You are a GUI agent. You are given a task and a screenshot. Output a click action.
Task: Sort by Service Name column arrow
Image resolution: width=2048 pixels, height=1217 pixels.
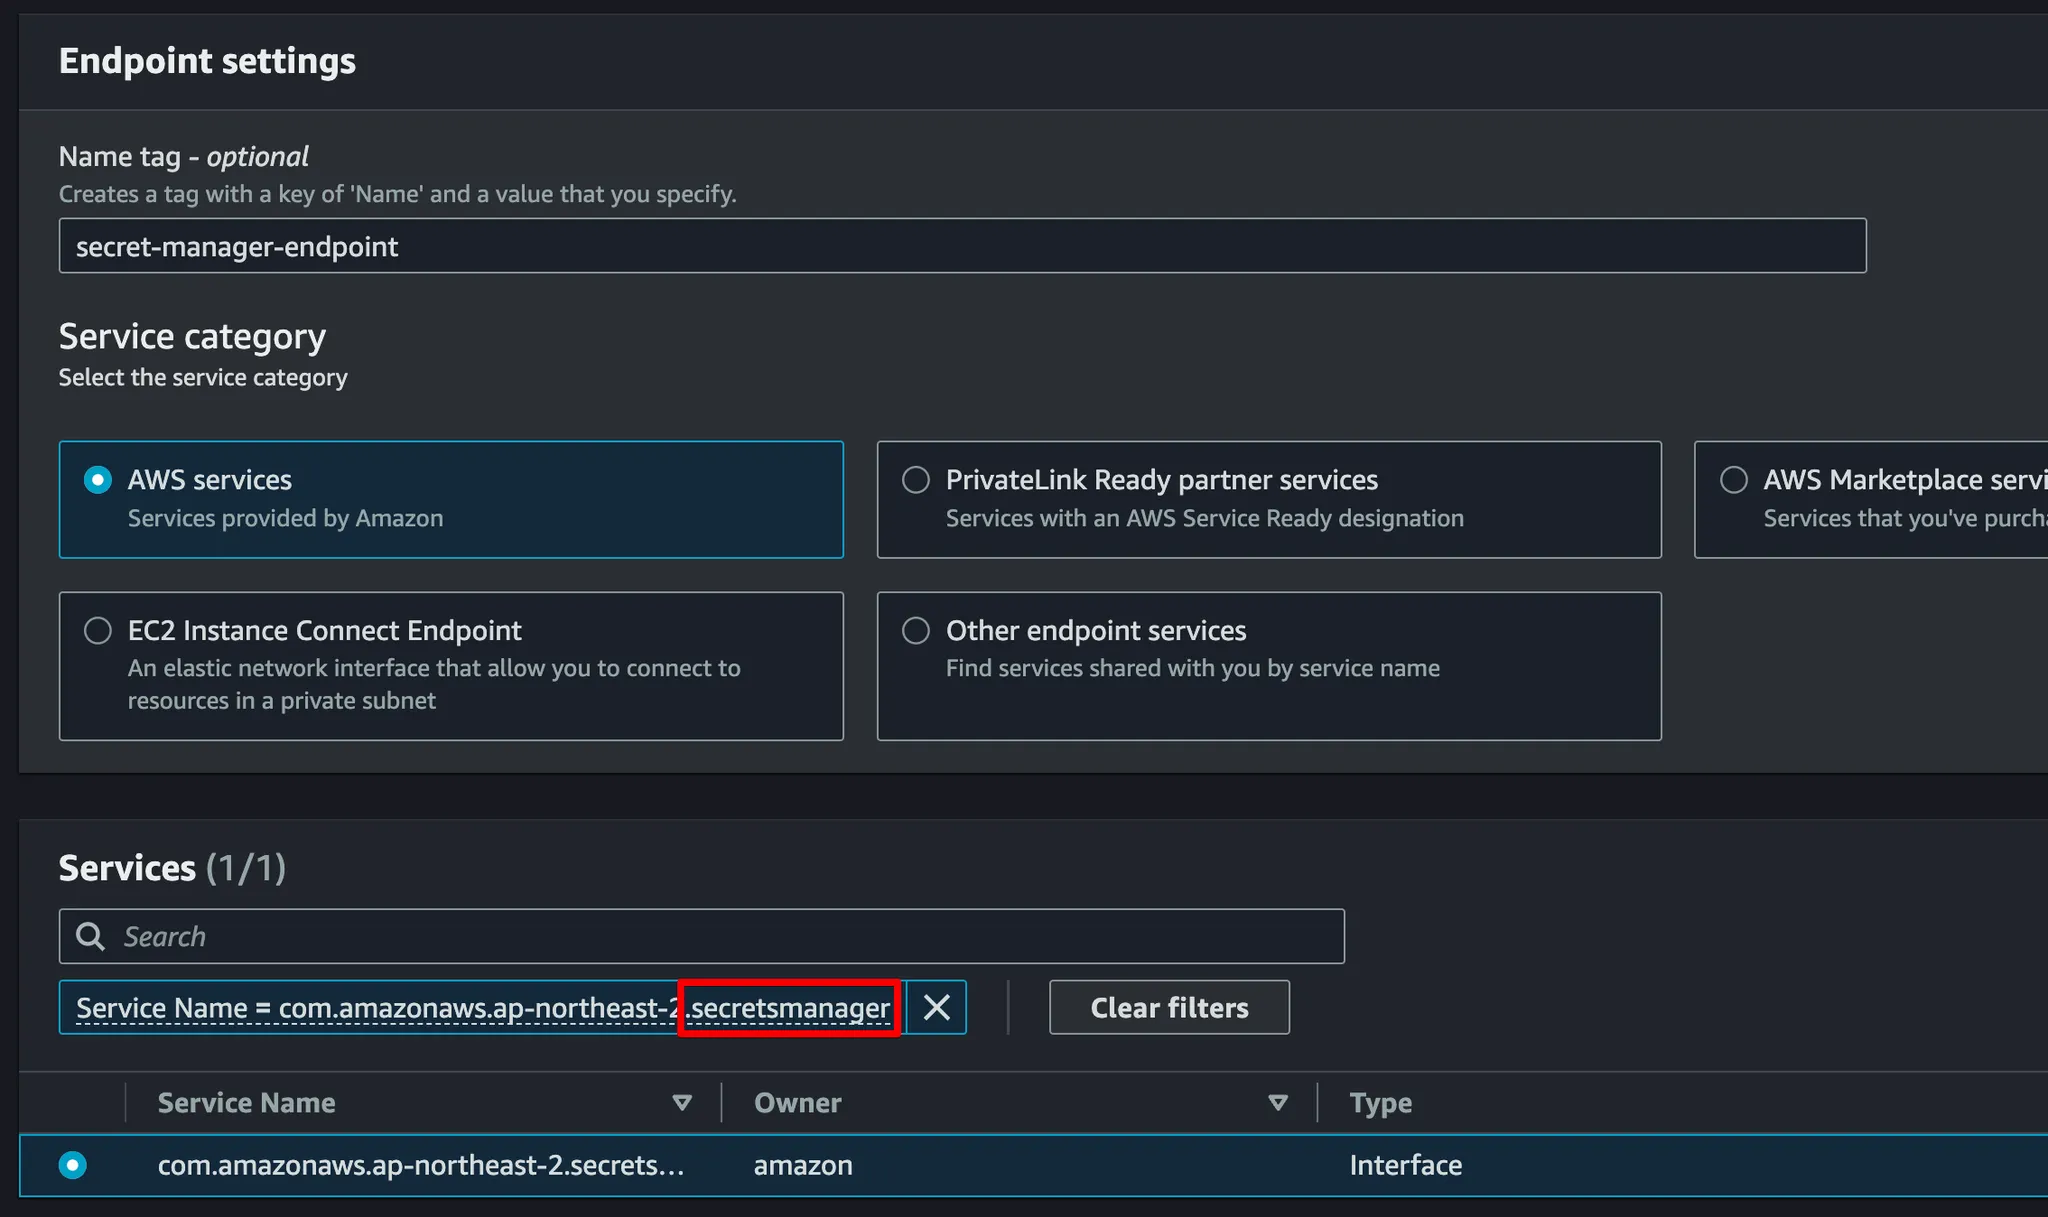point(682,1102)
